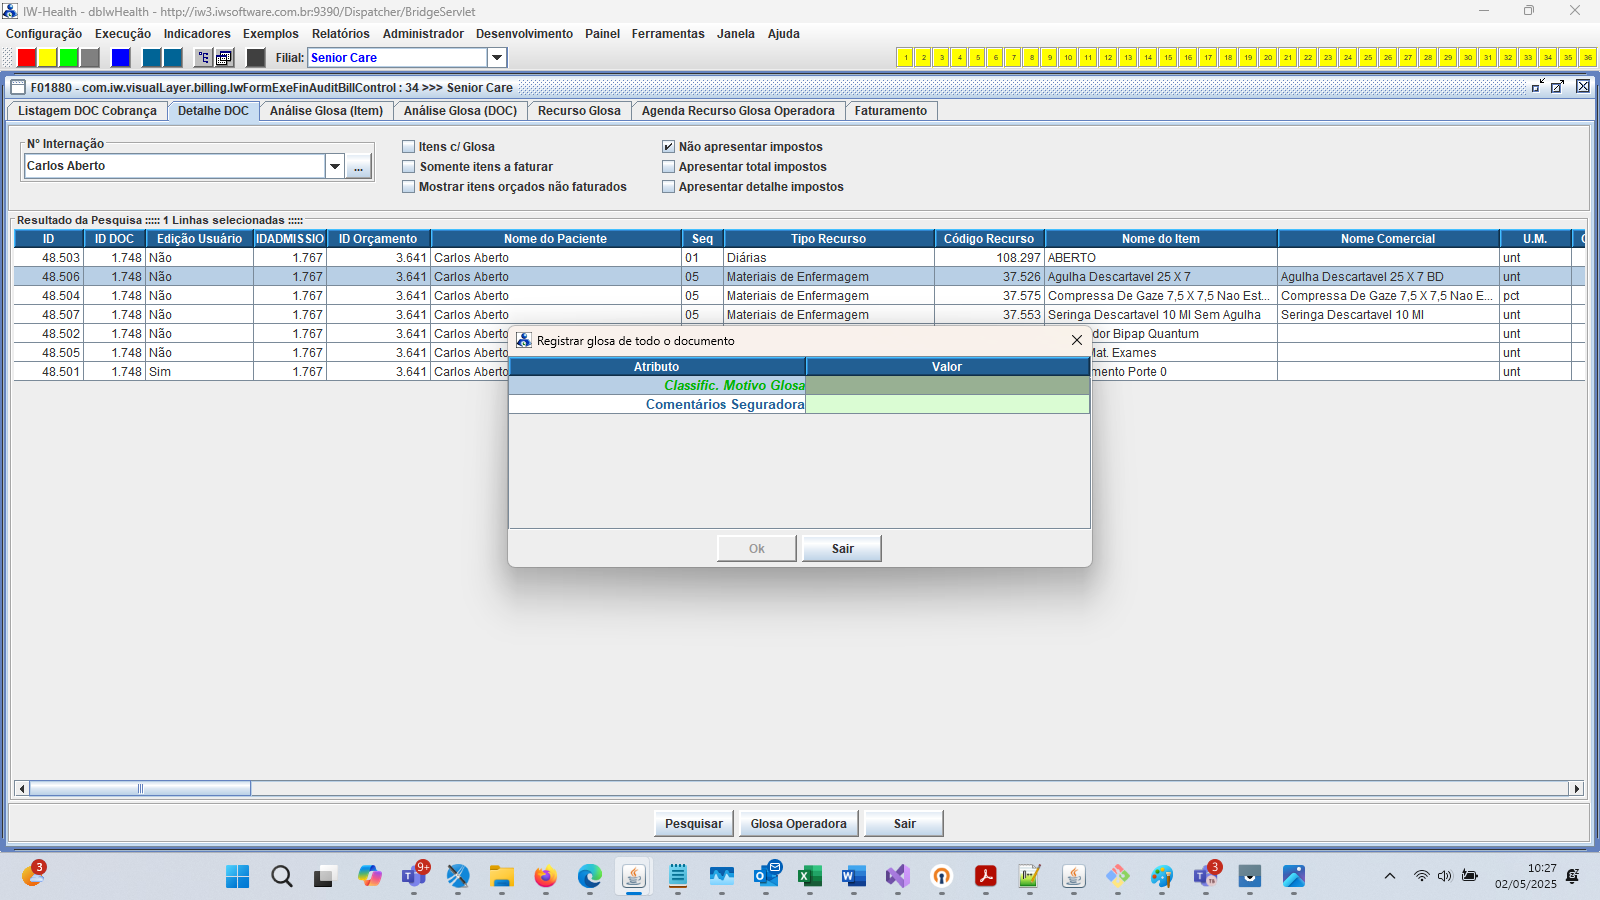Image resolution: width=1600 pixels, height=900 pixels.
Task: Click the ellipsis button beside Nº Internação
Action: 358,167
